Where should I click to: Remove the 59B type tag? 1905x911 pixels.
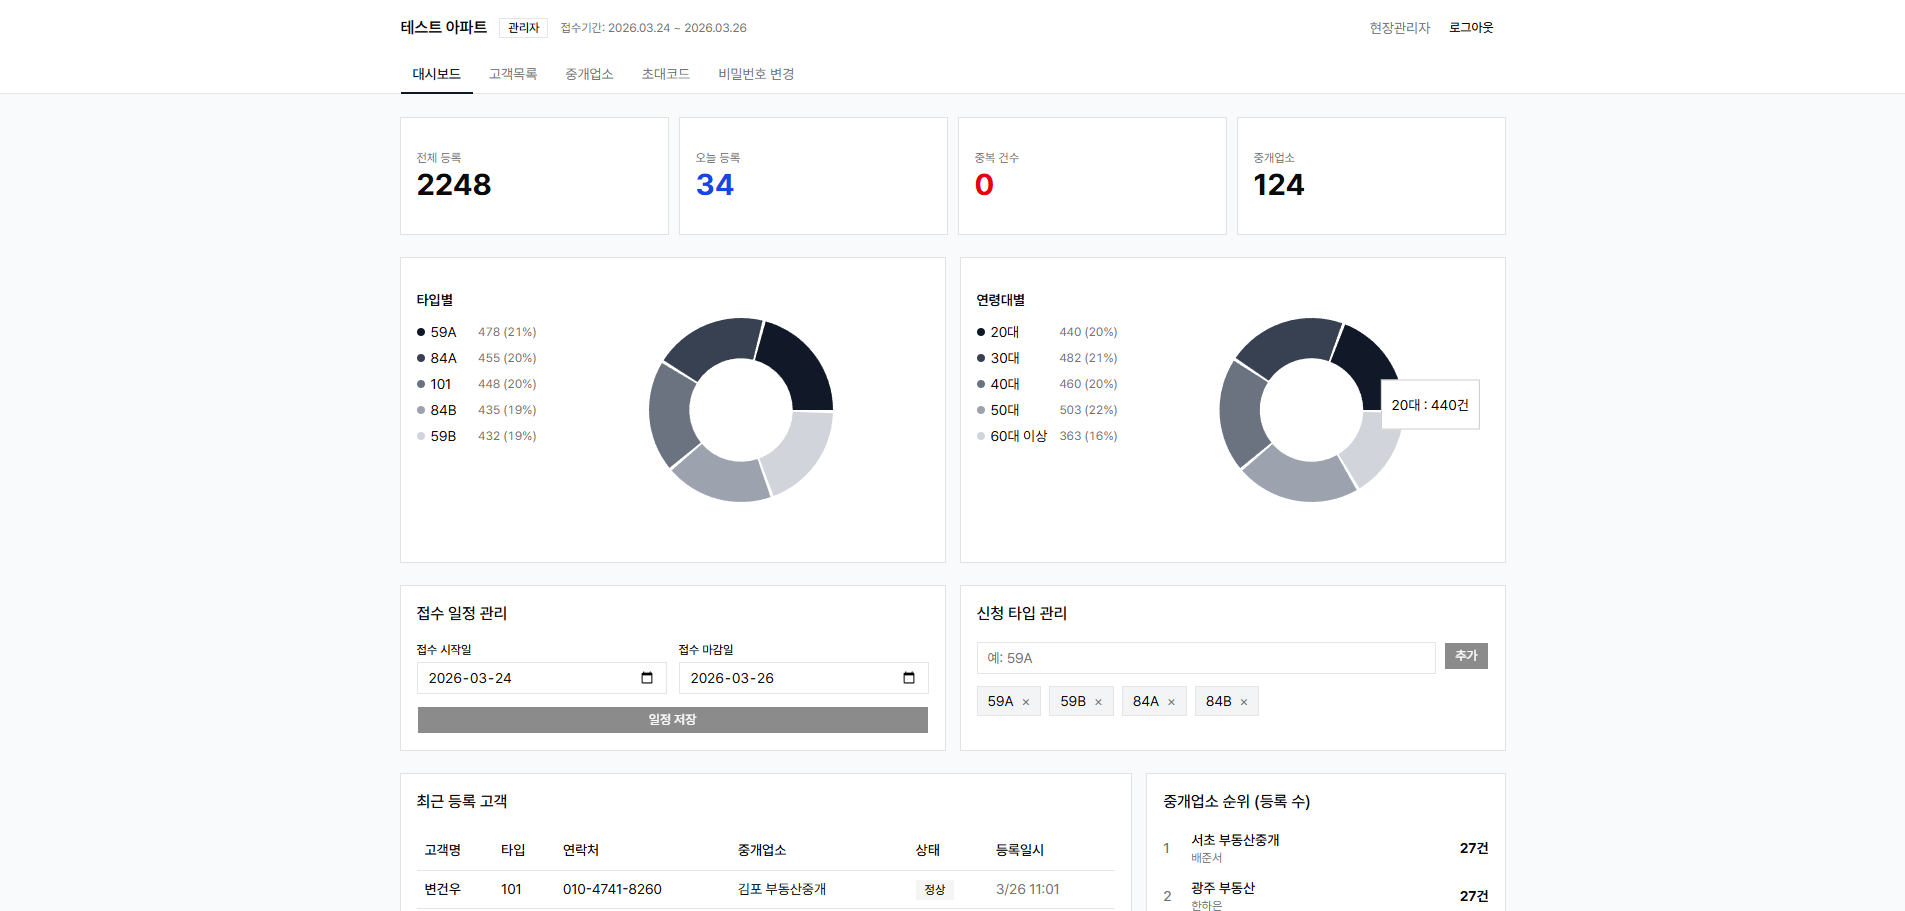(x=1098, y=702)
